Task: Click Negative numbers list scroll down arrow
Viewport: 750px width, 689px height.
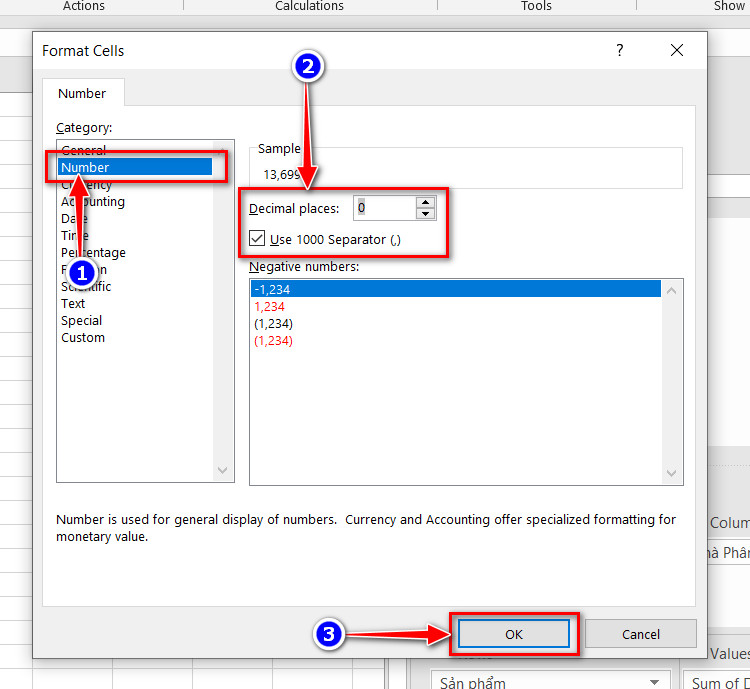Action: tap(672, 473)
